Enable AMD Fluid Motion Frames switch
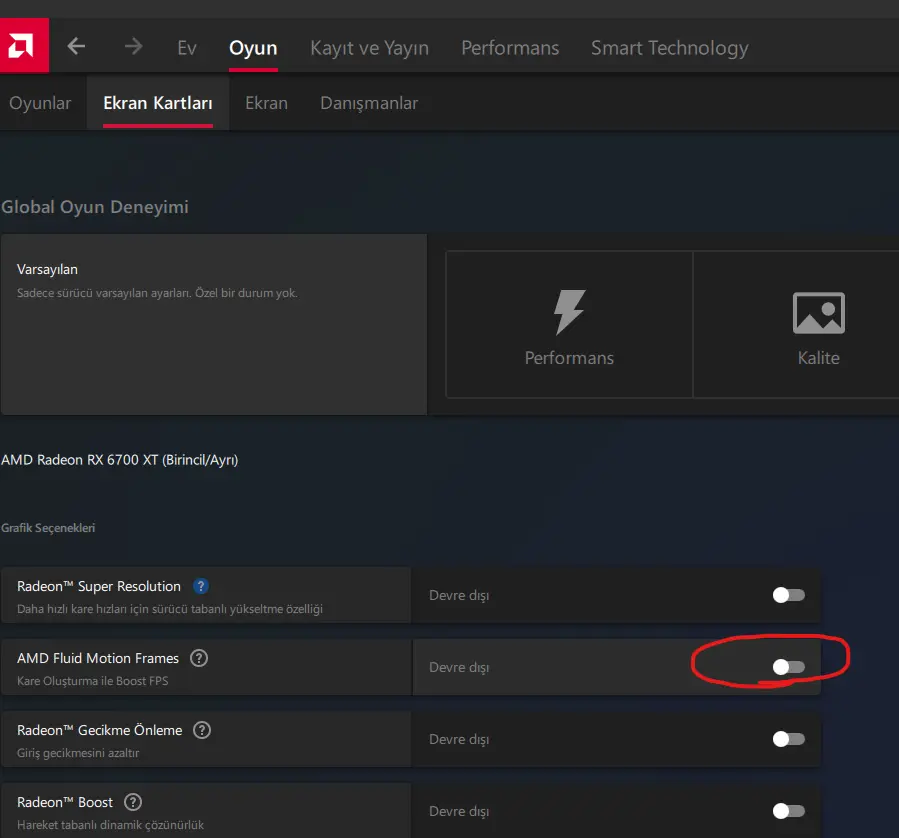Screen dimensions: 899x838 [788, 667]
